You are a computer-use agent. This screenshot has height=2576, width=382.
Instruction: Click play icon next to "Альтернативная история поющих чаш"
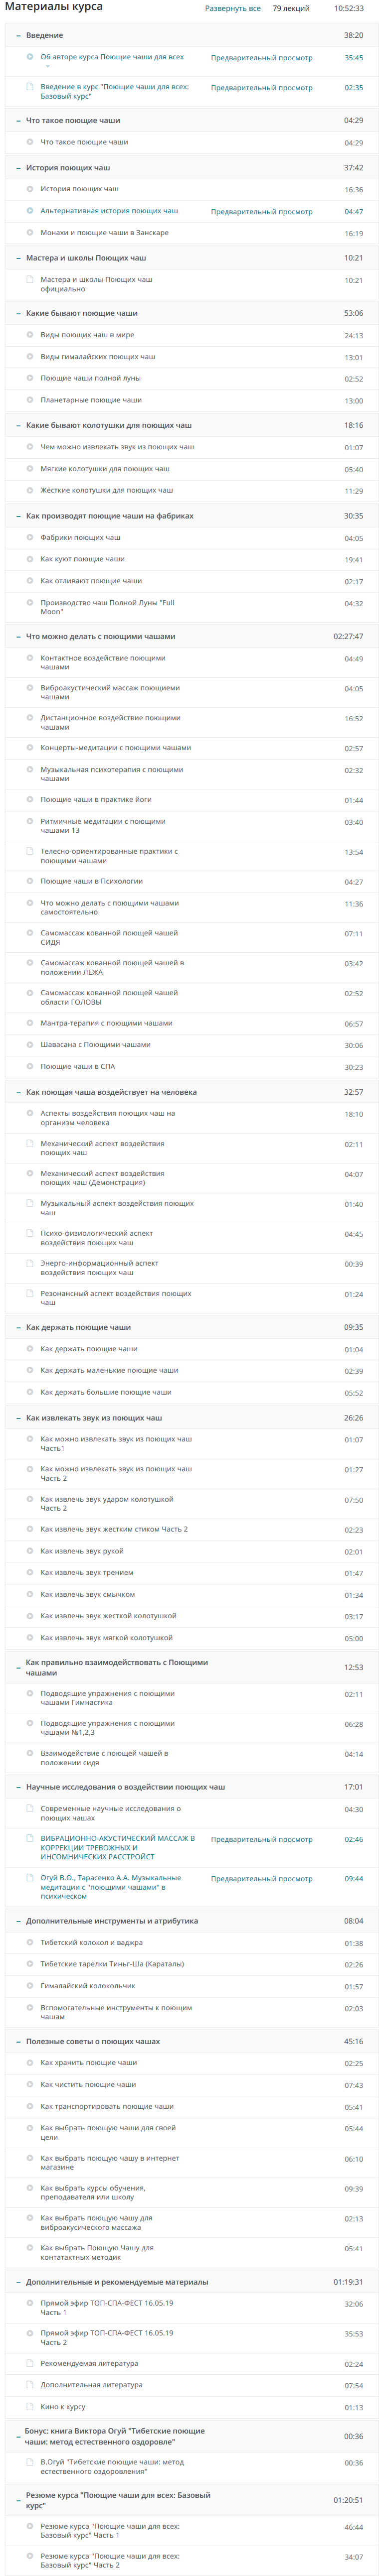point(30,211)
